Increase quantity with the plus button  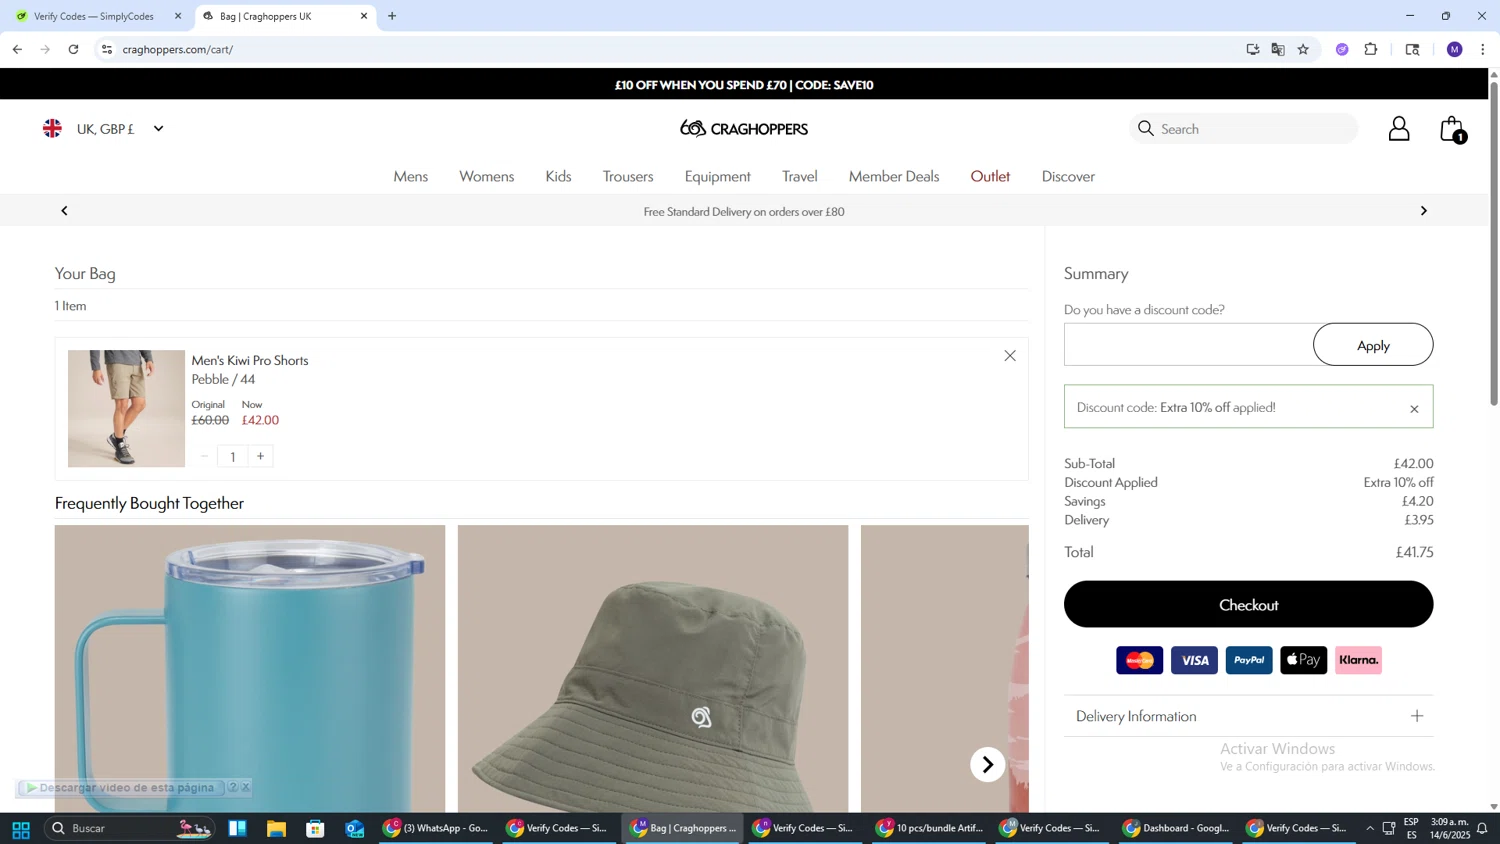coord(261,456)
